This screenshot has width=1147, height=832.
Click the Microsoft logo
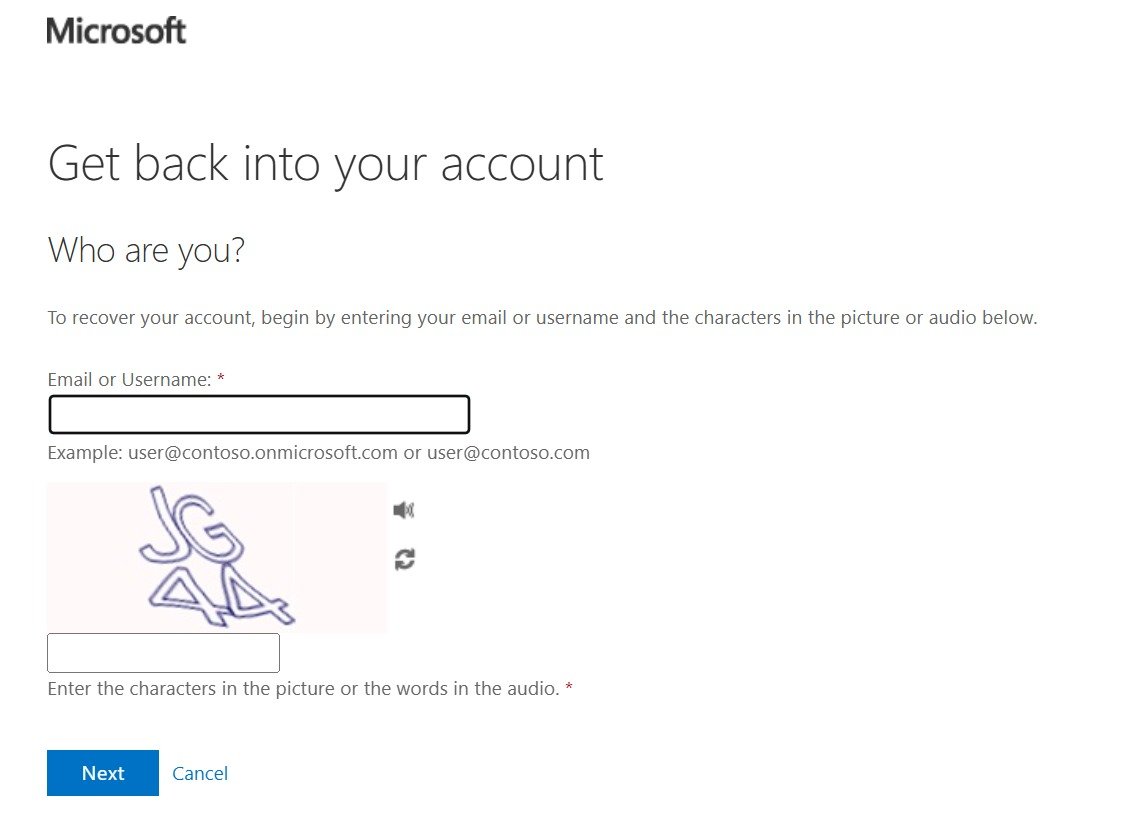(116, 31)
